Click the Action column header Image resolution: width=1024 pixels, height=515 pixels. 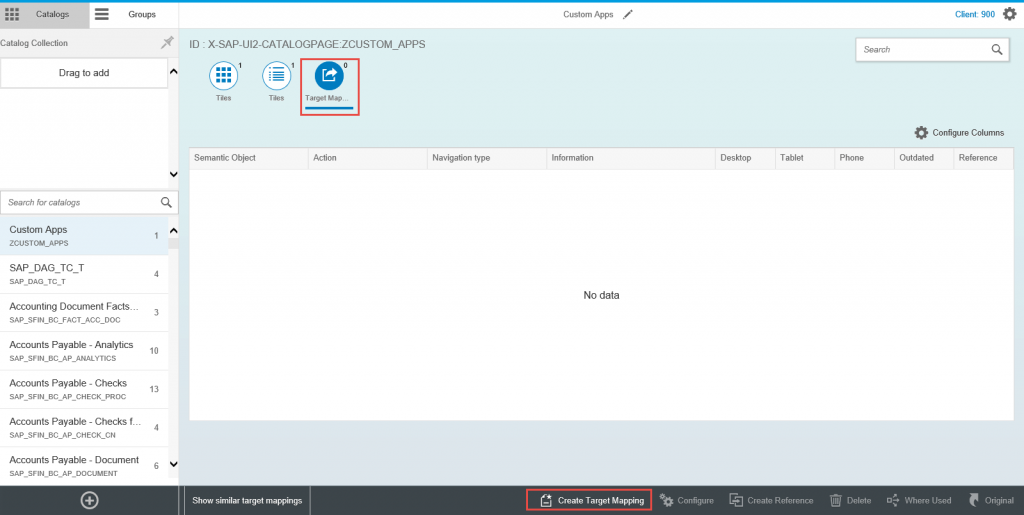(x=368, y=158)
